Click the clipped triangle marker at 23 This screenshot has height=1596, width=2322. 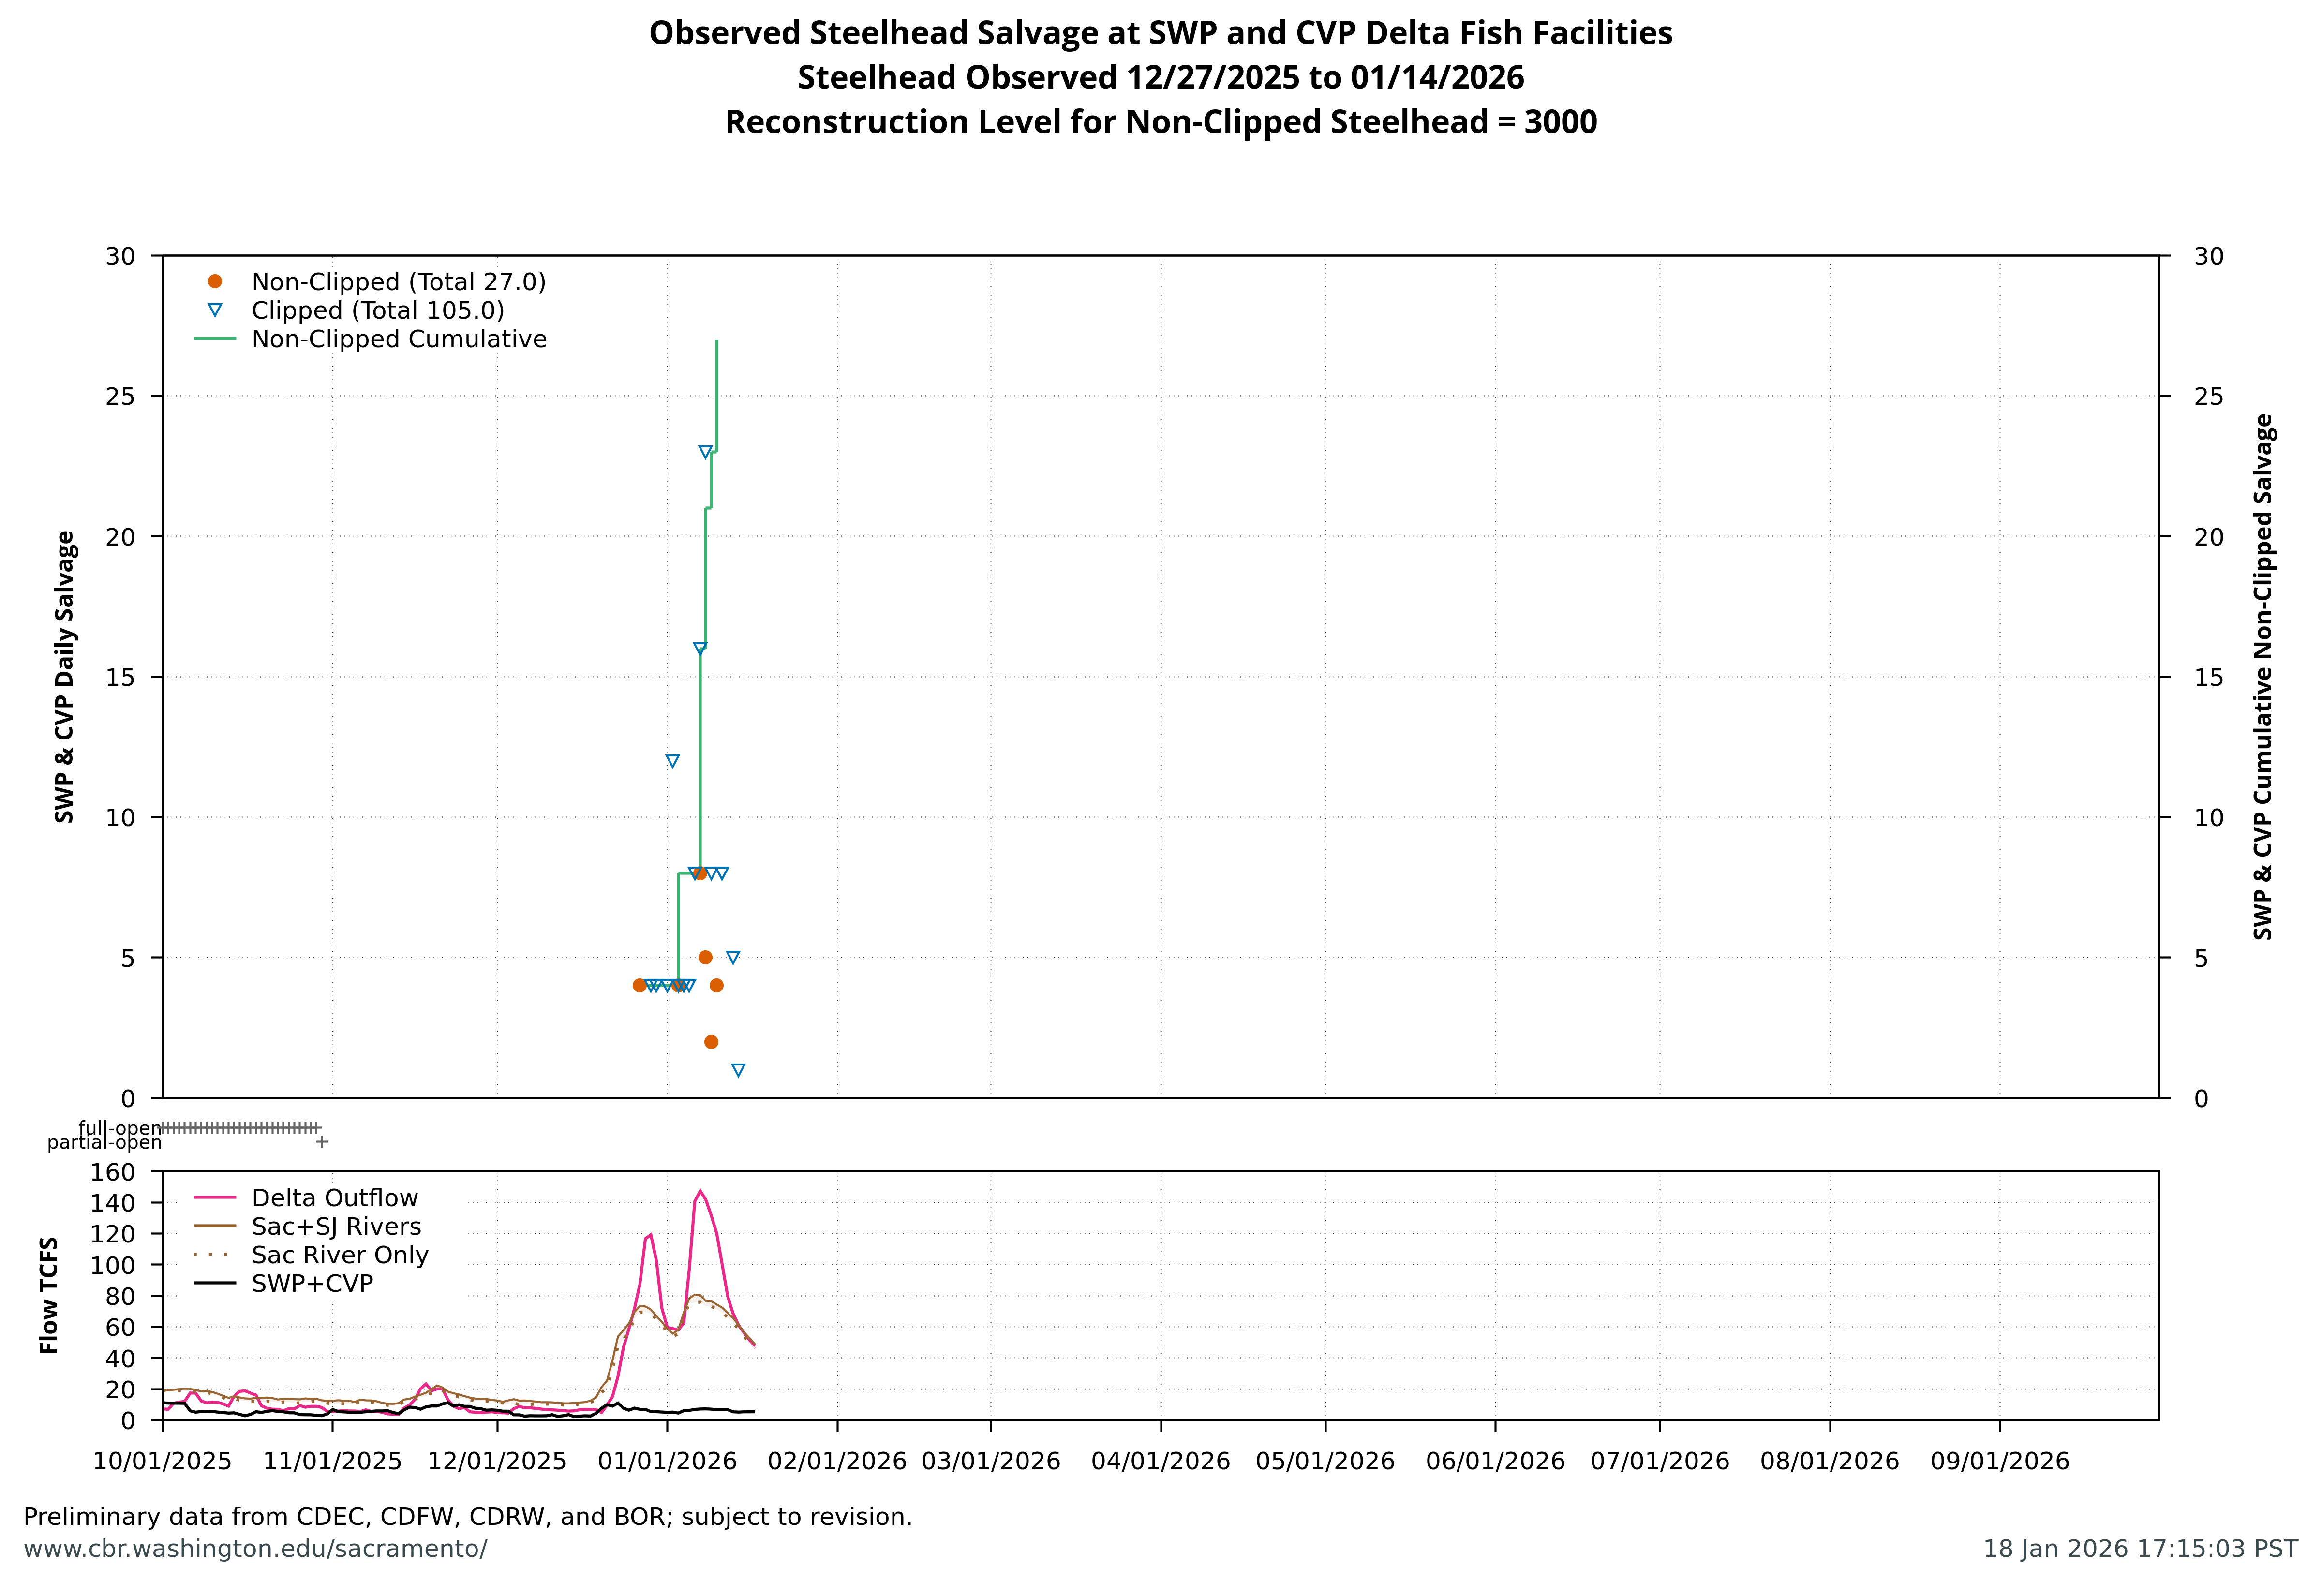705,452
